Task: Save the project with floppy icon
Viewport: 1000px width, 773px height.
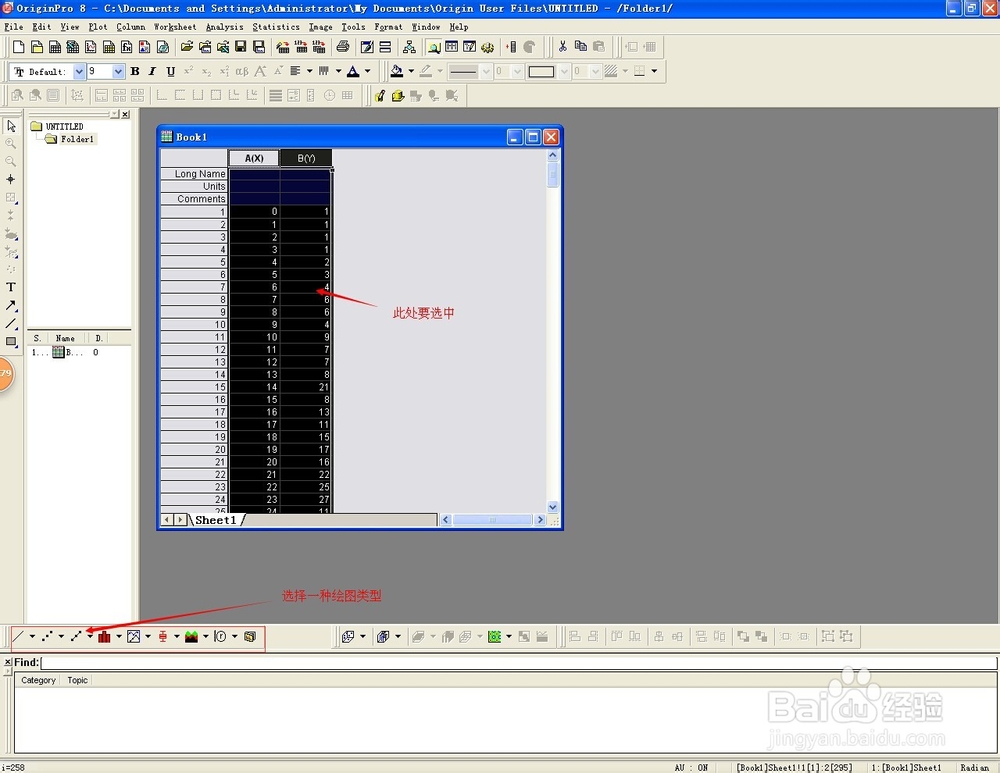Action: pyautogui.click(x=240, y=47)
